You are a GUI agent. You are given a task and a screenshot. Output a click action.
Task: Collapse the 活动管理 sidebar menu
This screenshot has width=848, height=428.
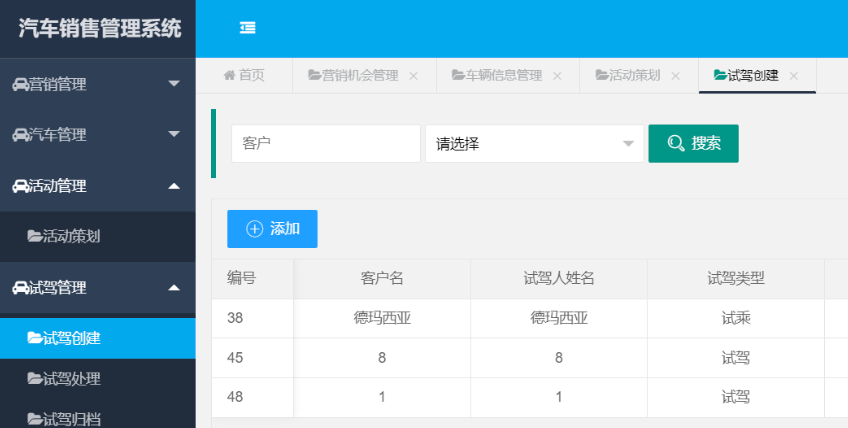tap(174, 186)
